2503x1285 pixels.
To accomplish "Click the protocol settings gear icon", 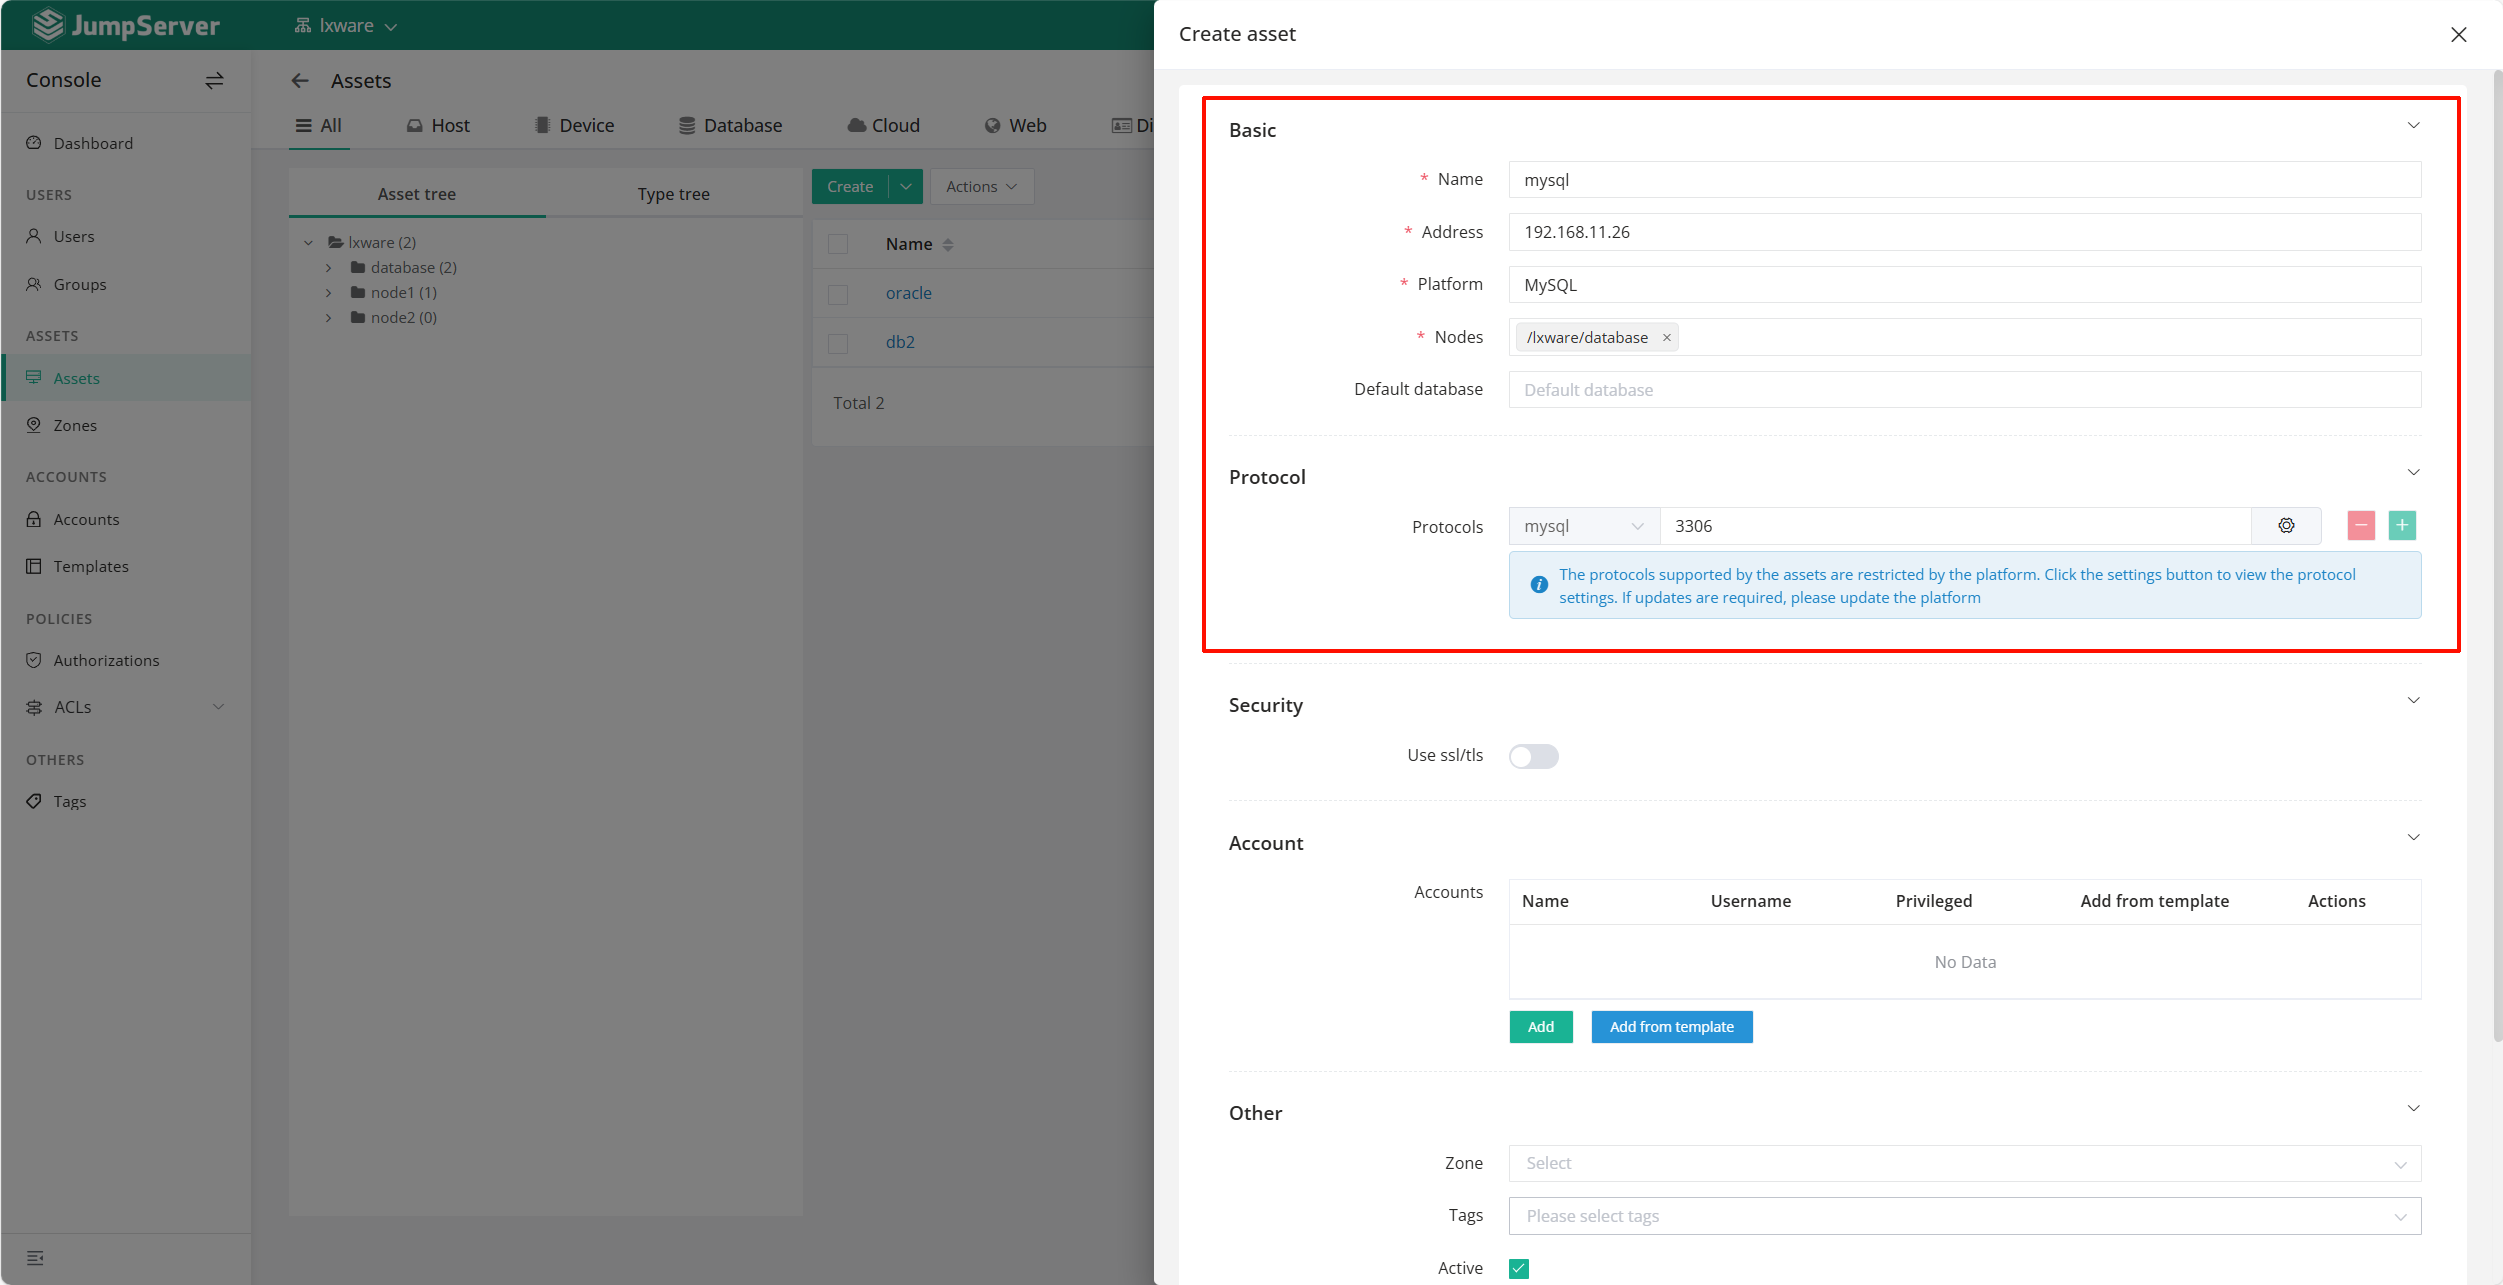I will click(2286, 526).
